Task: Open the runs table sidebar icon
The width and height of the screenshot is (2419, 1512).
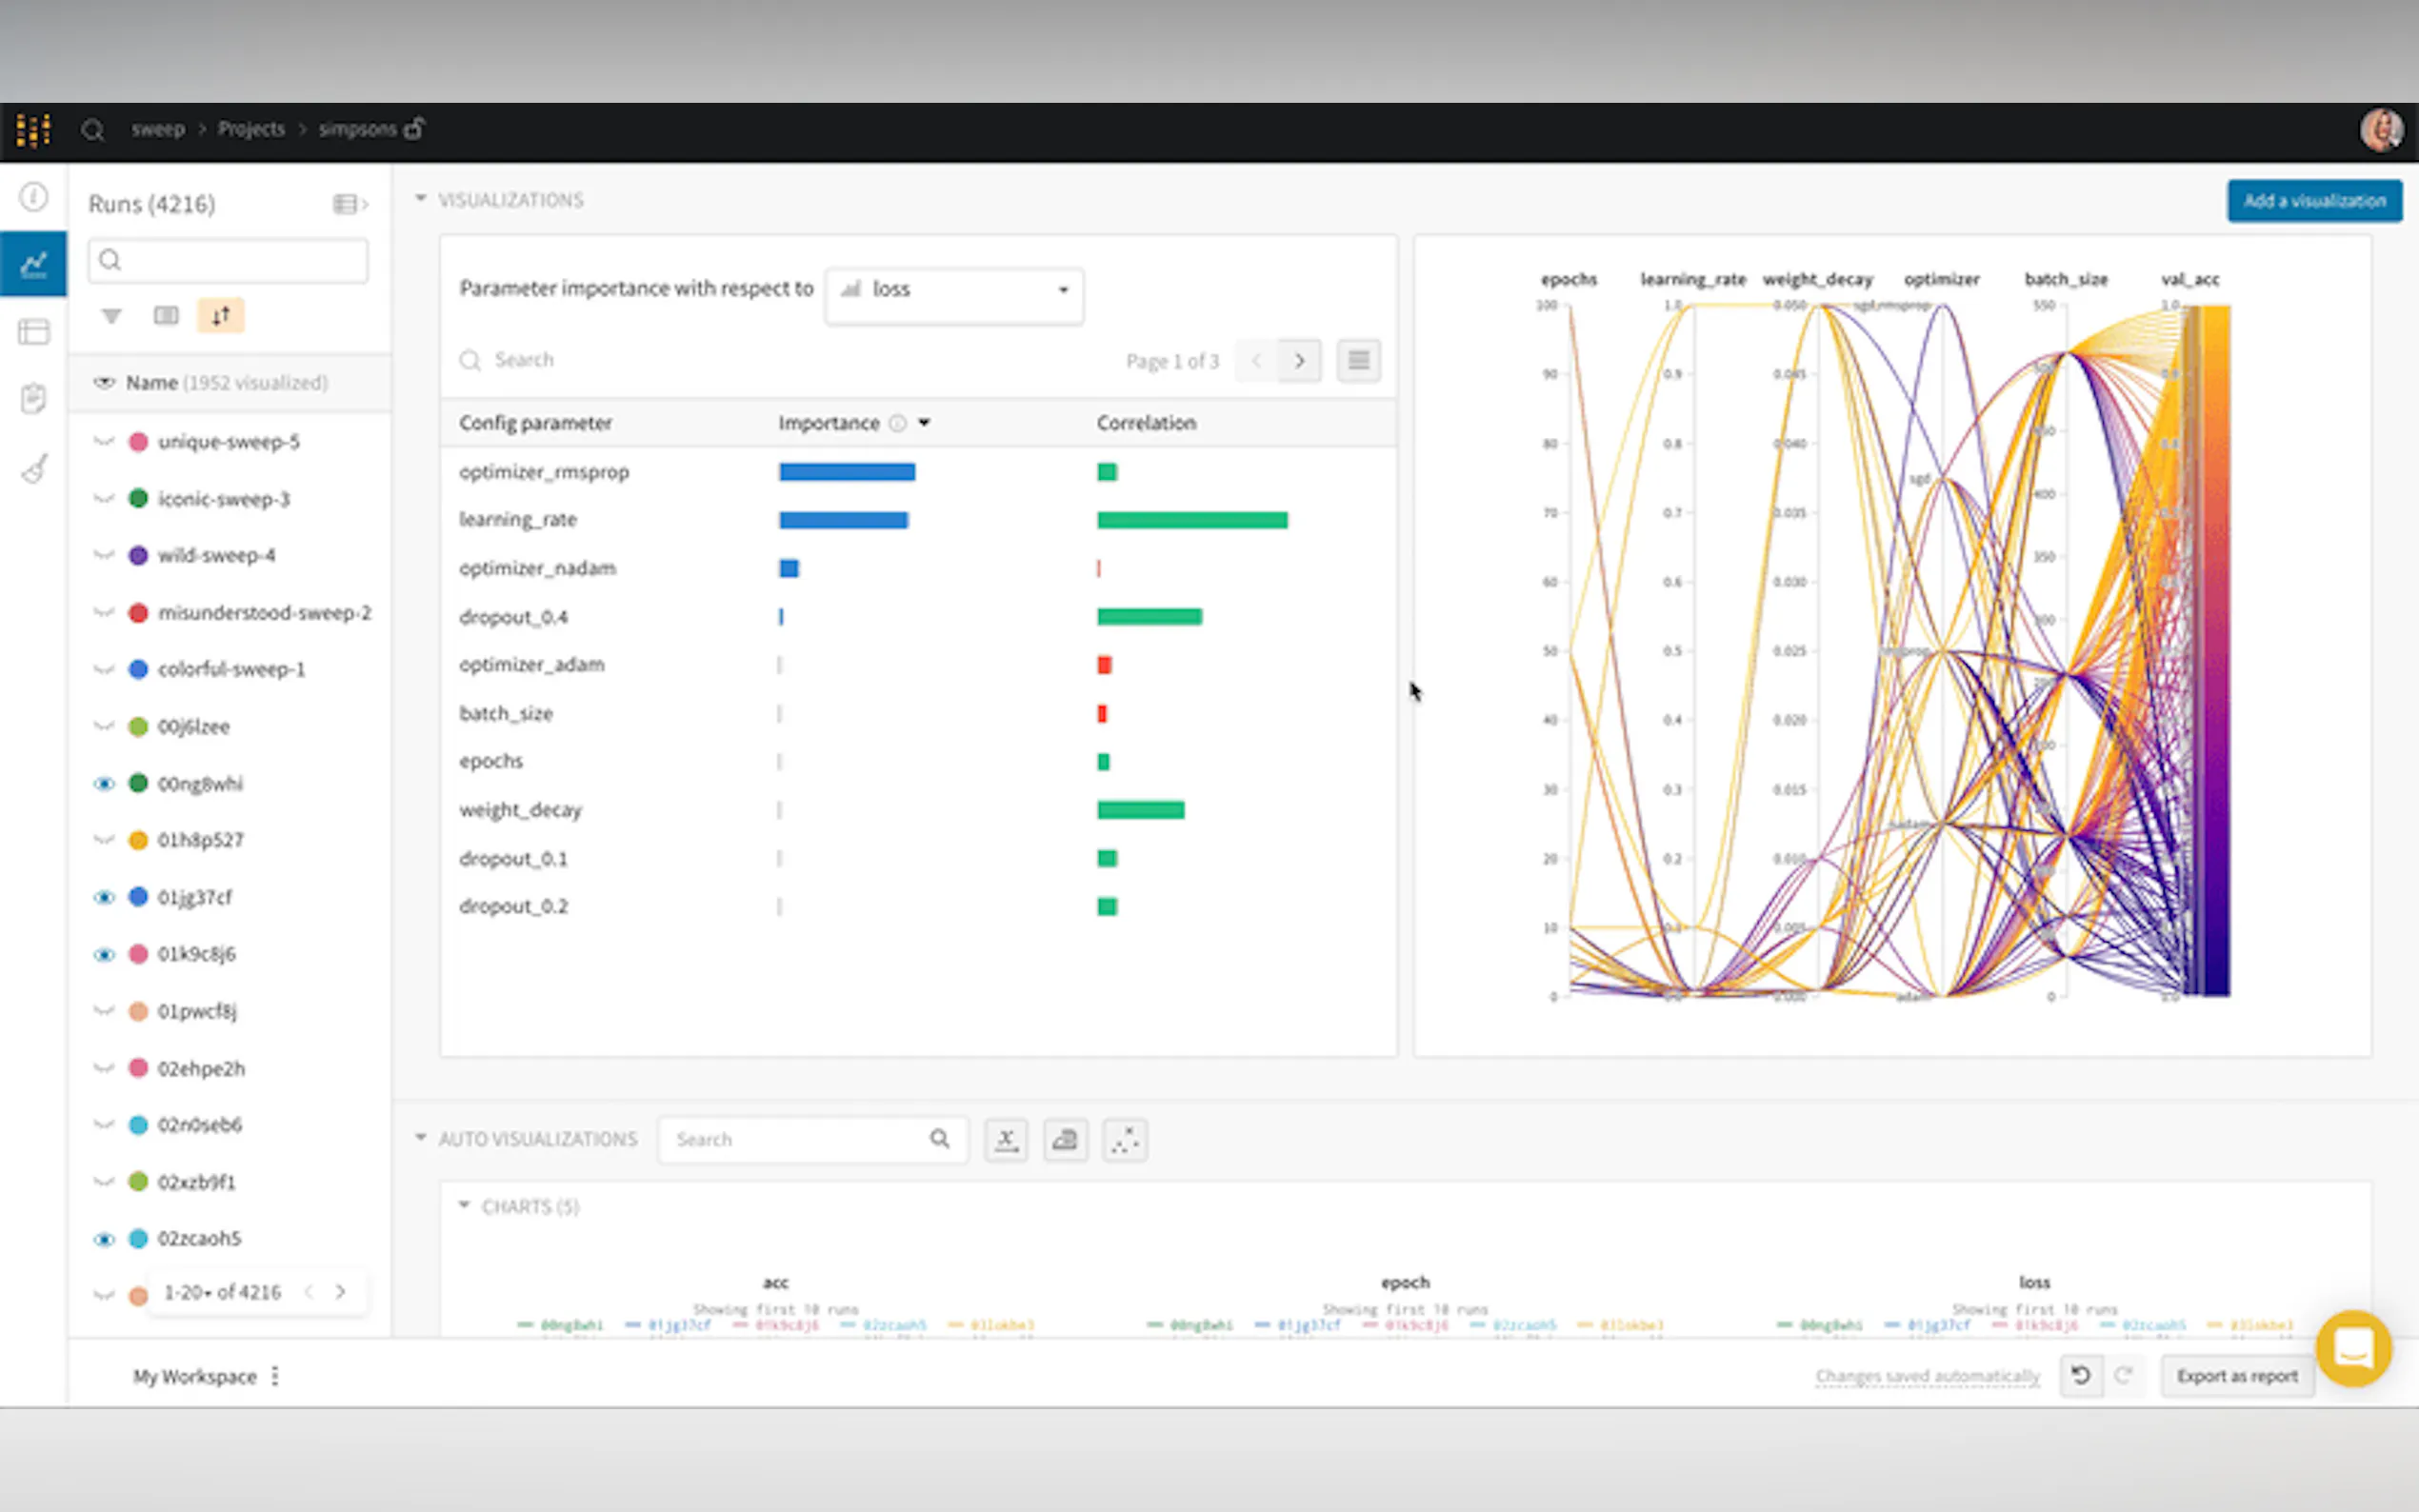Action: click(x=34, y=331)
